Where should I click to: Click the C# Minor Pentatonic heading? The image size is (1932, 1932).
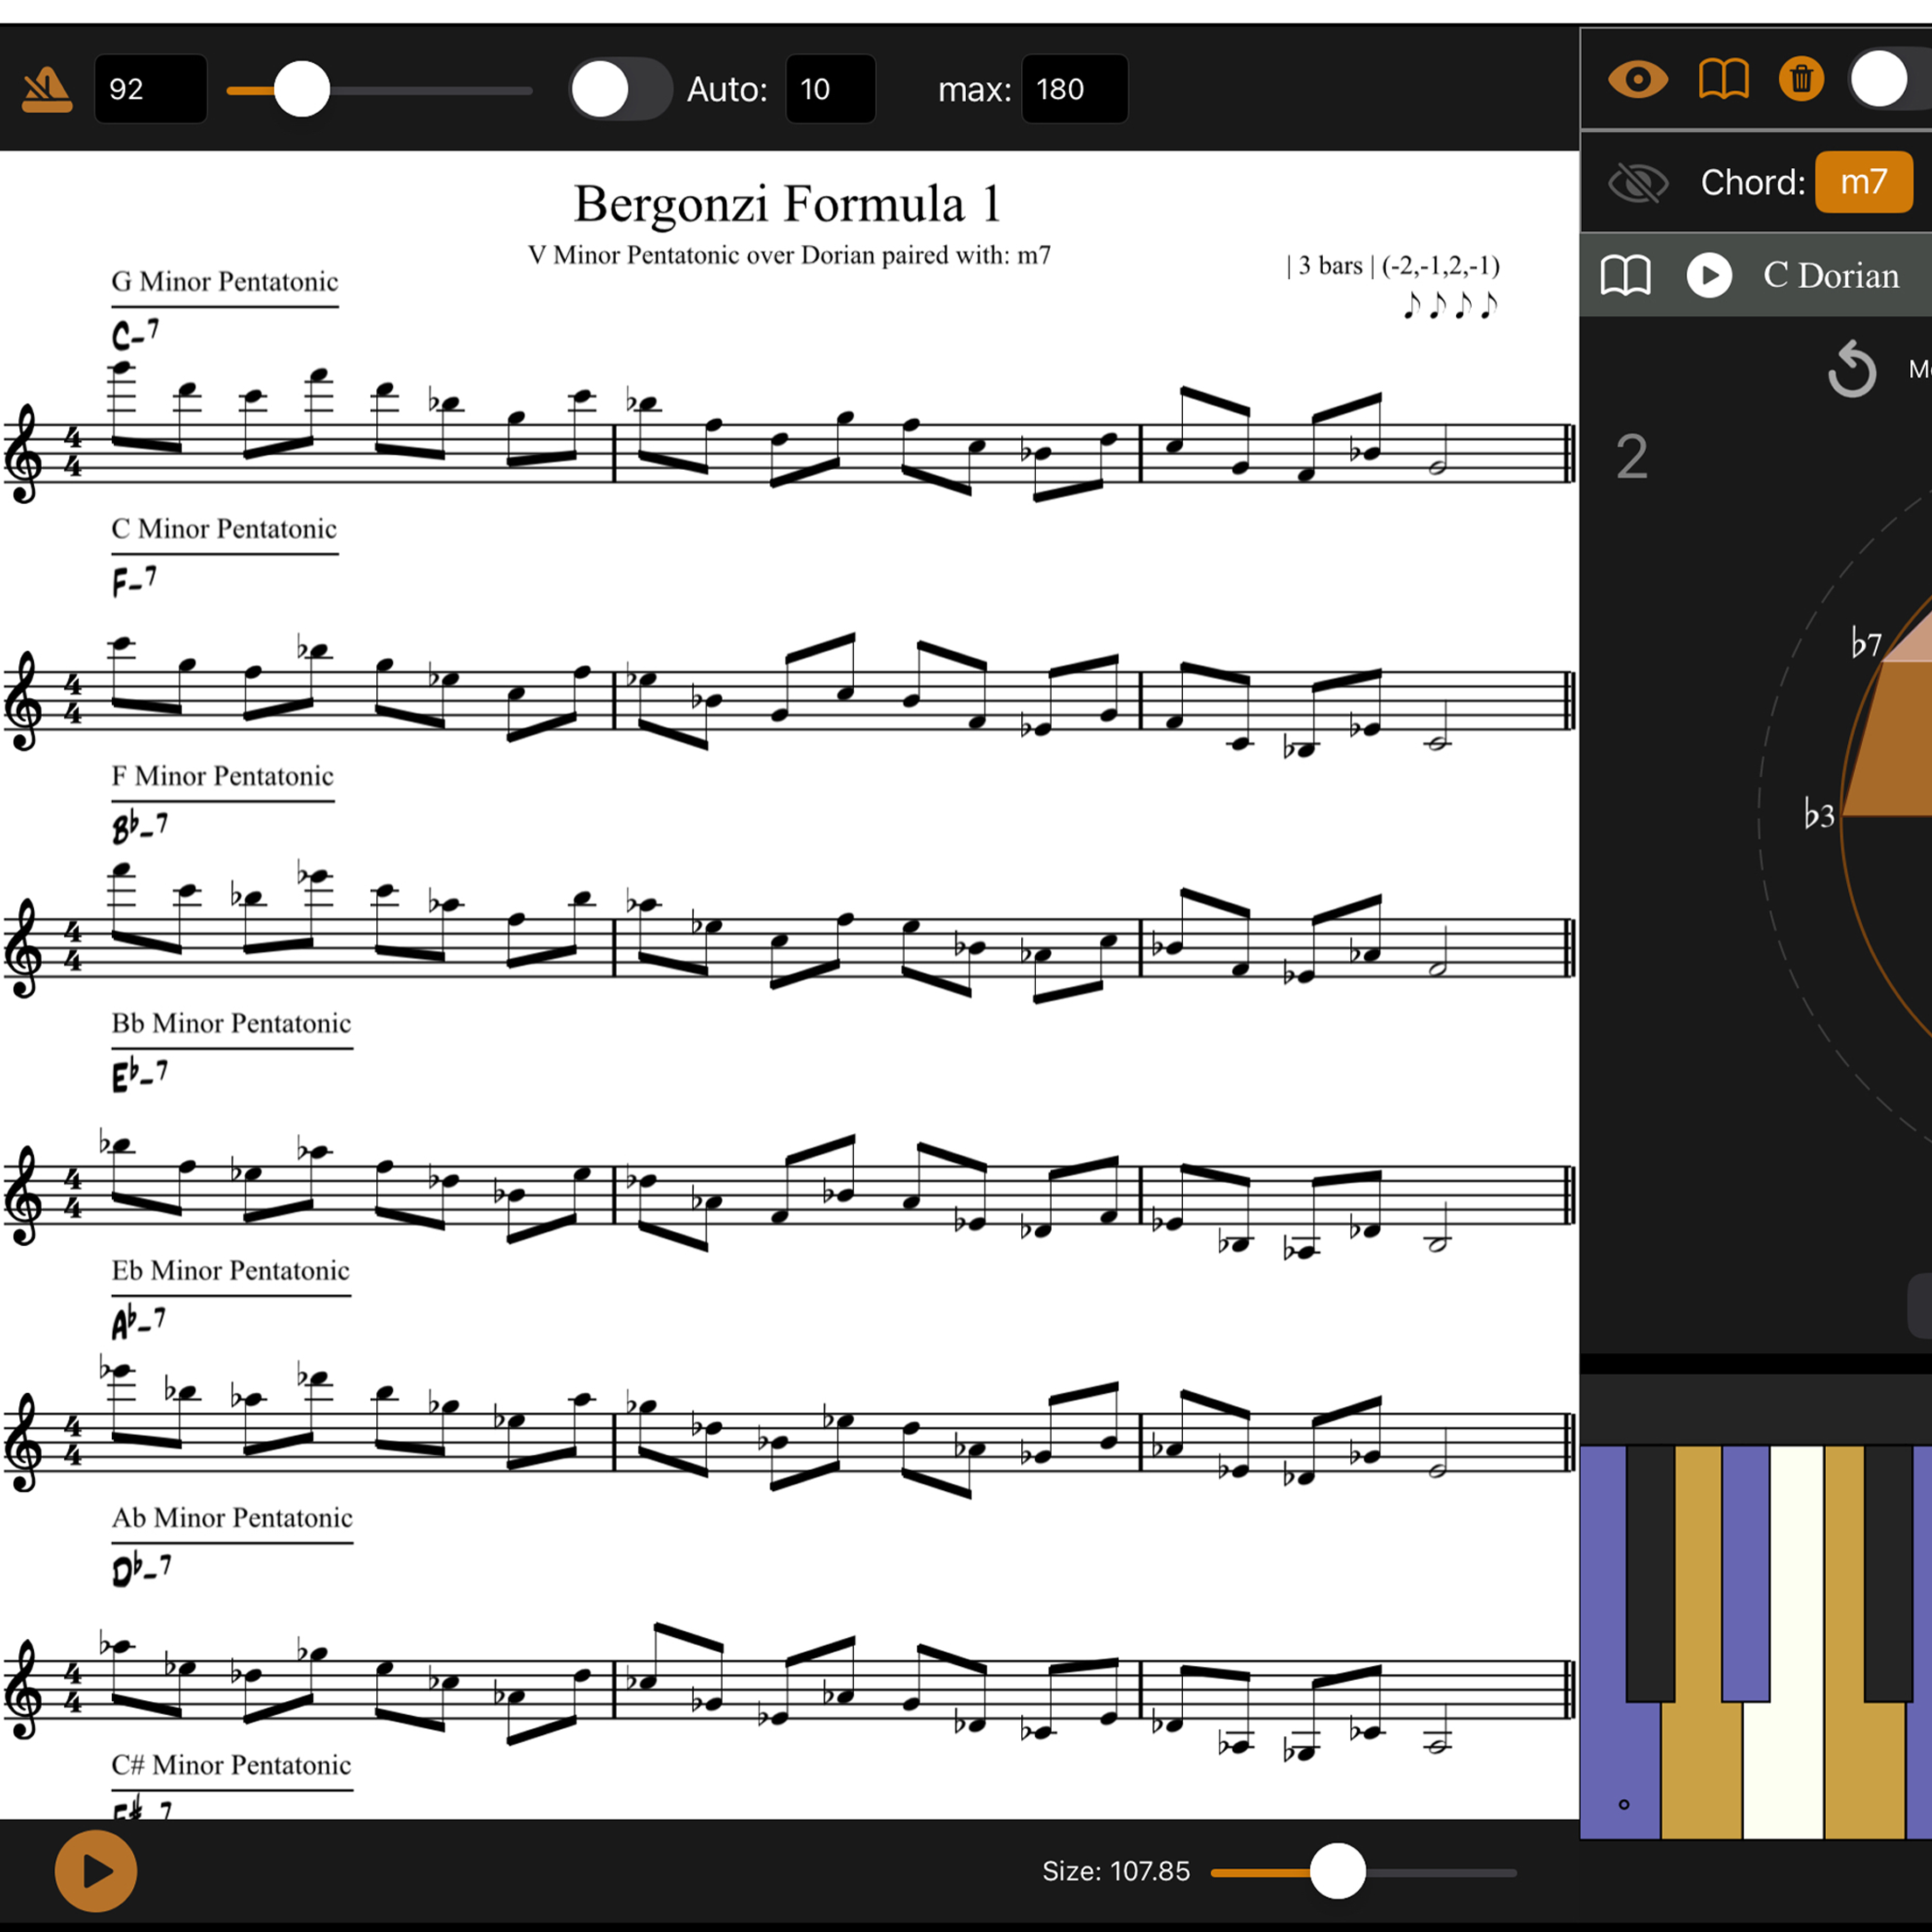pos(232,1764)
